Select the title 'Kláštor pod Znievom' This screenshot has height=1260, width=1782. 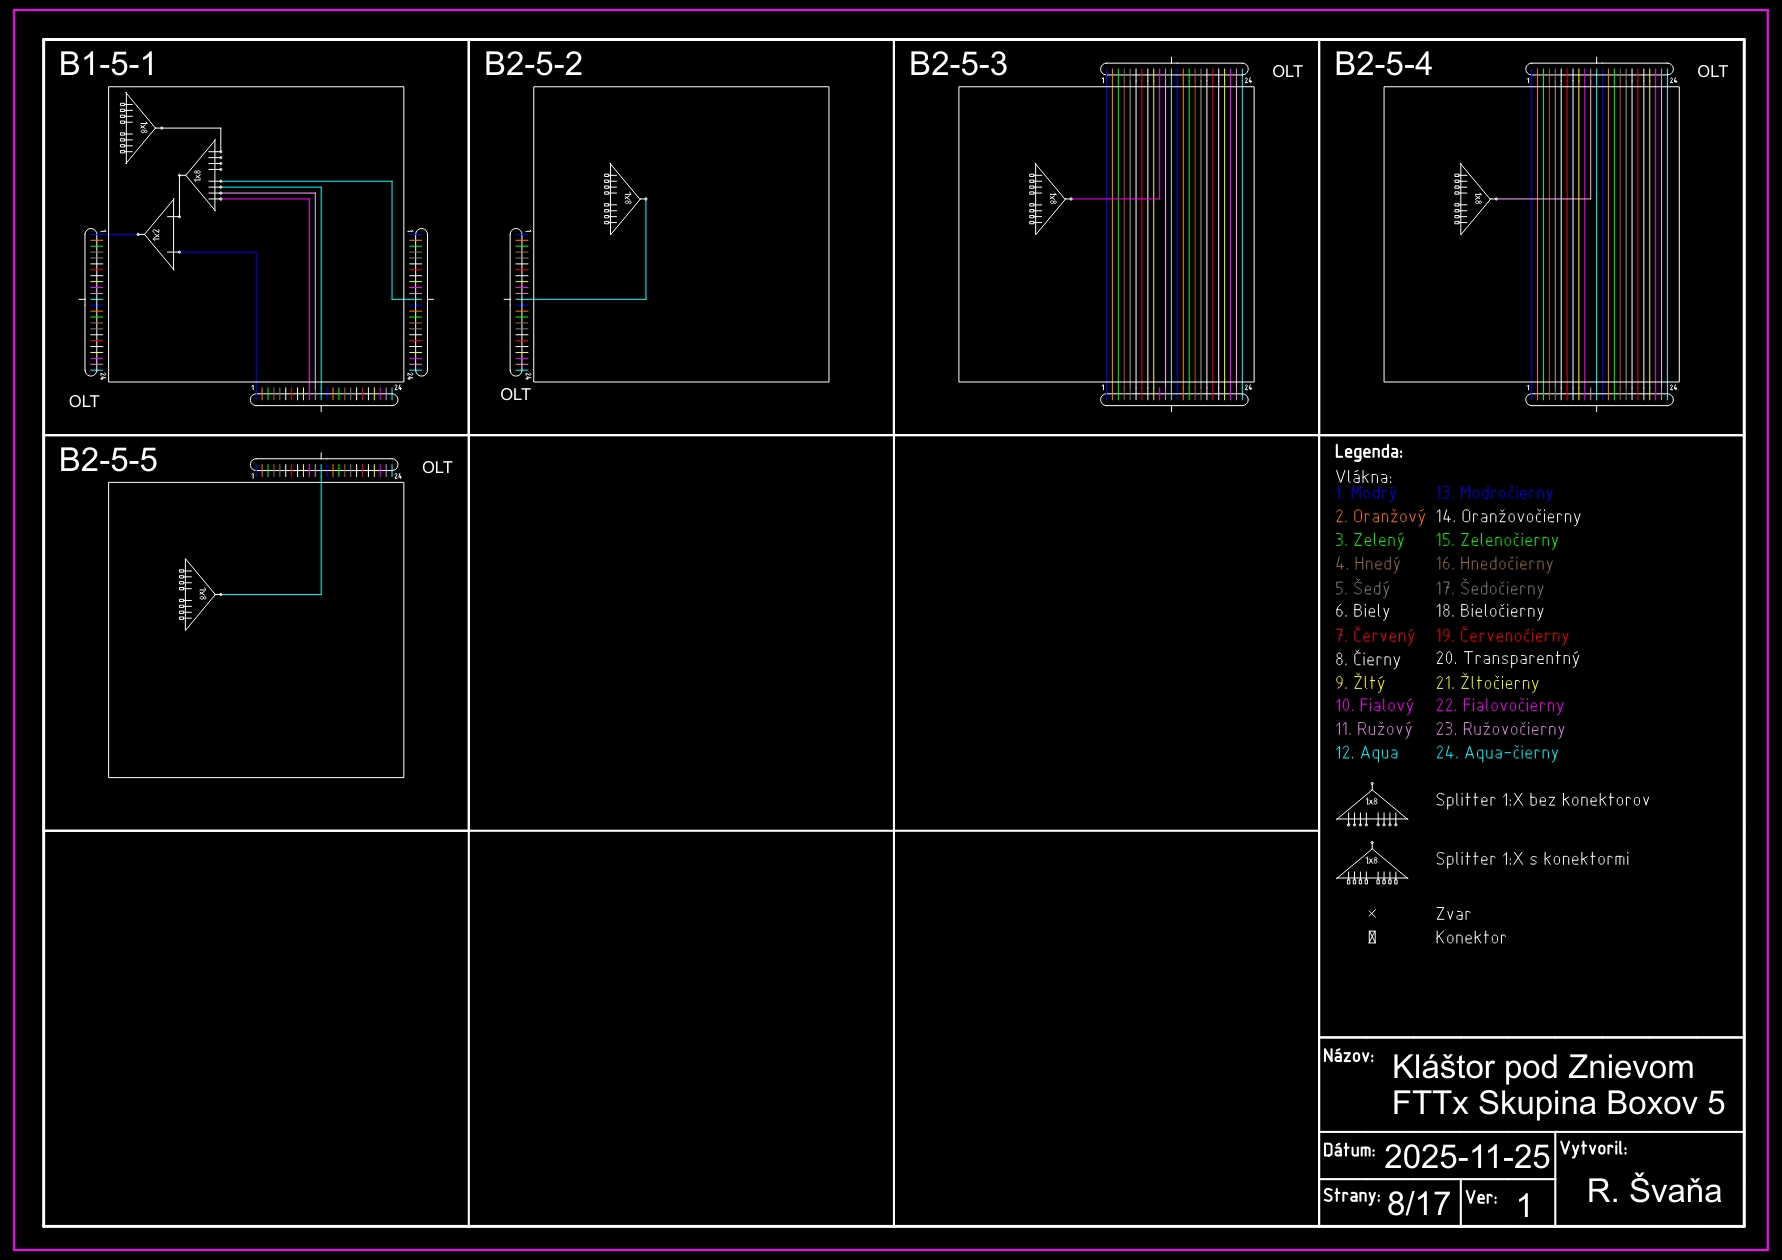click(x=1542, y=1067)
